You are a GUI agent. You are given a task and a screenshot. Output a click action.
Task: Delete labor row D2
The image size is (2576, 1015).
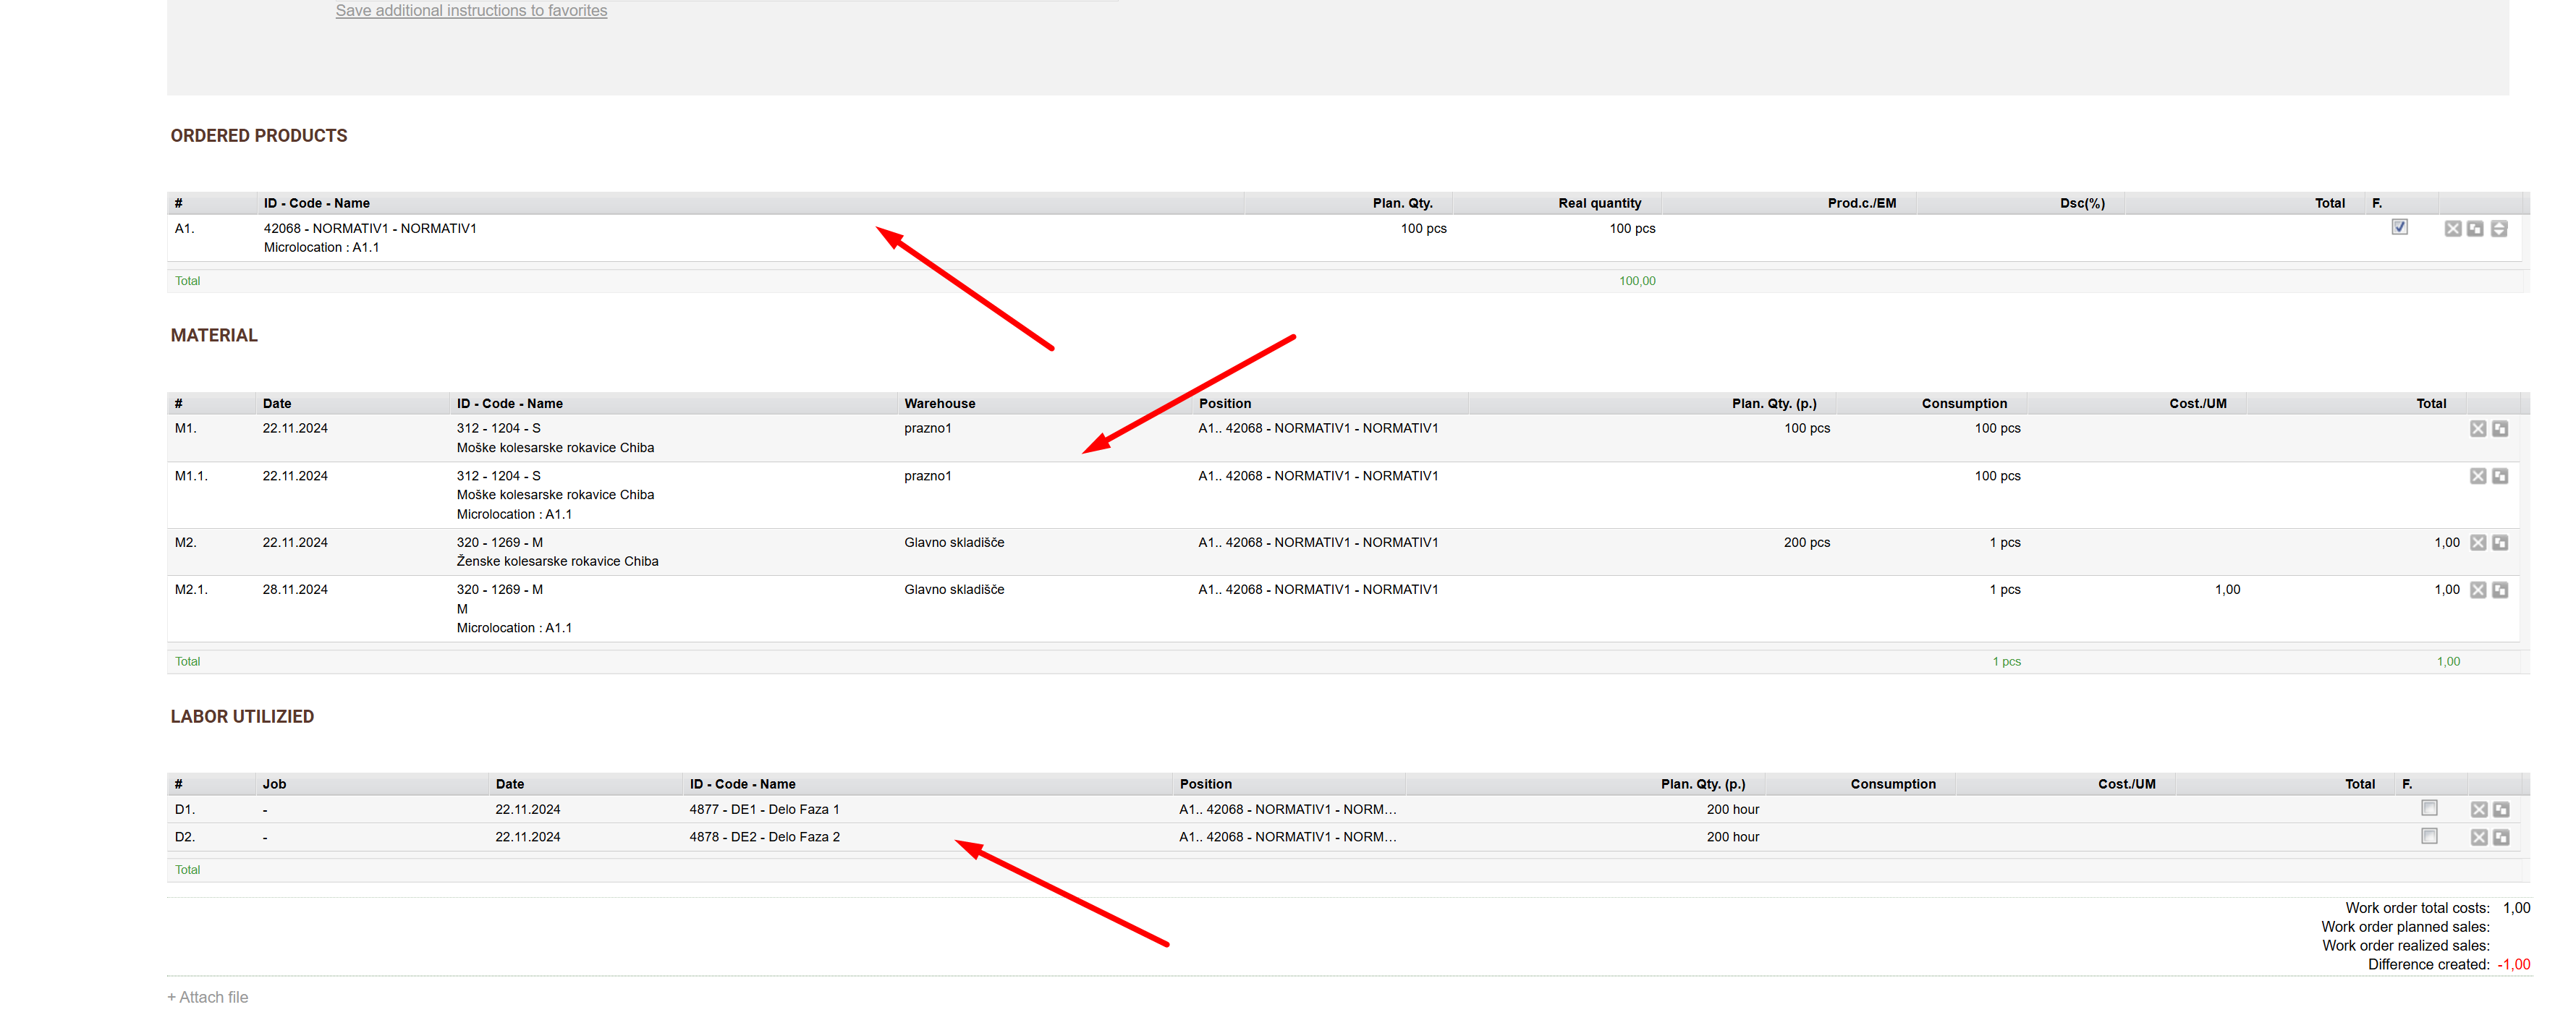(2478, 838)
